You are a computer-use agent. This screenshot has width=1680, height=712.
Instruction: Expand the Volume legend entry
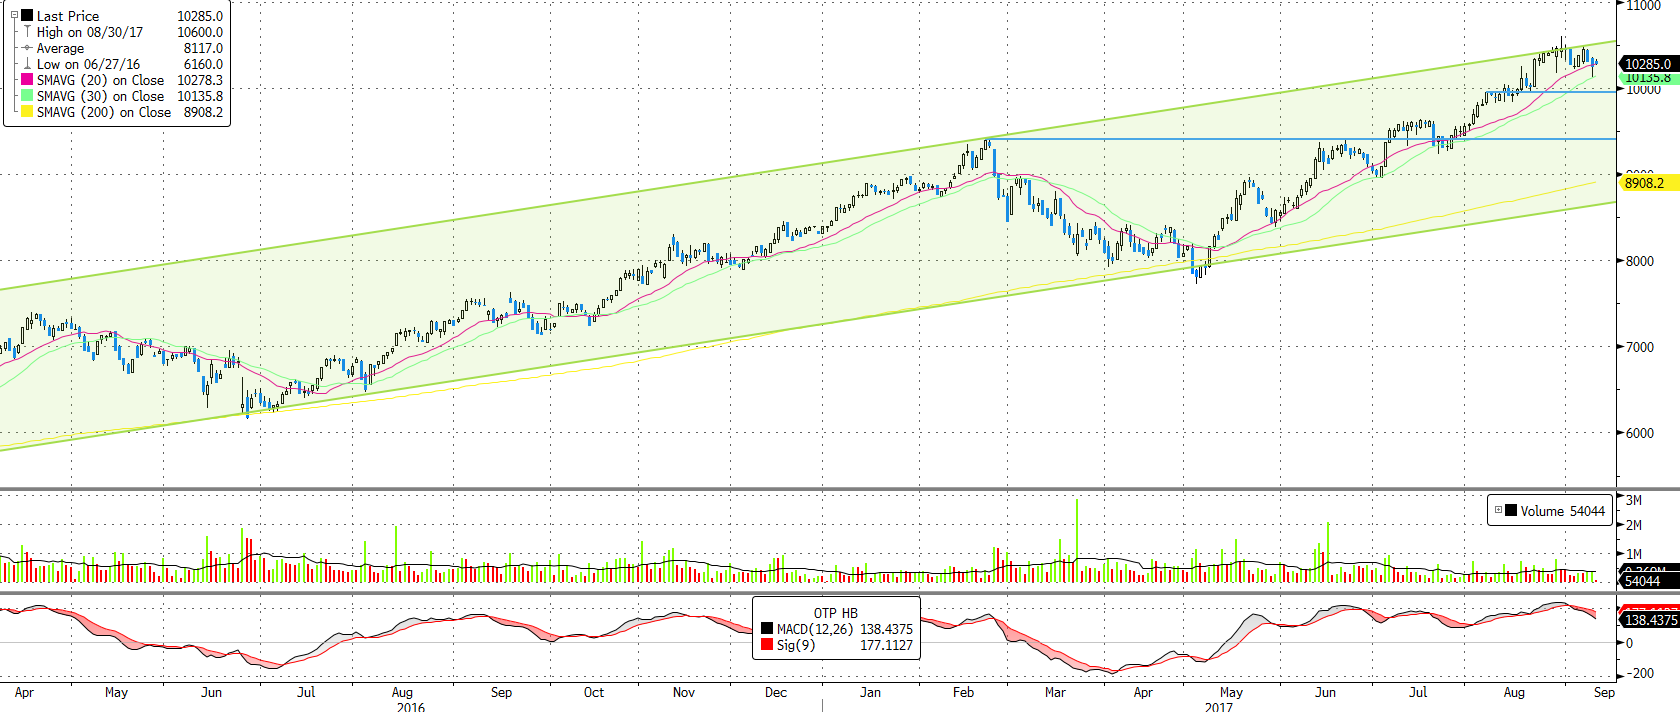click(1498, 510)
